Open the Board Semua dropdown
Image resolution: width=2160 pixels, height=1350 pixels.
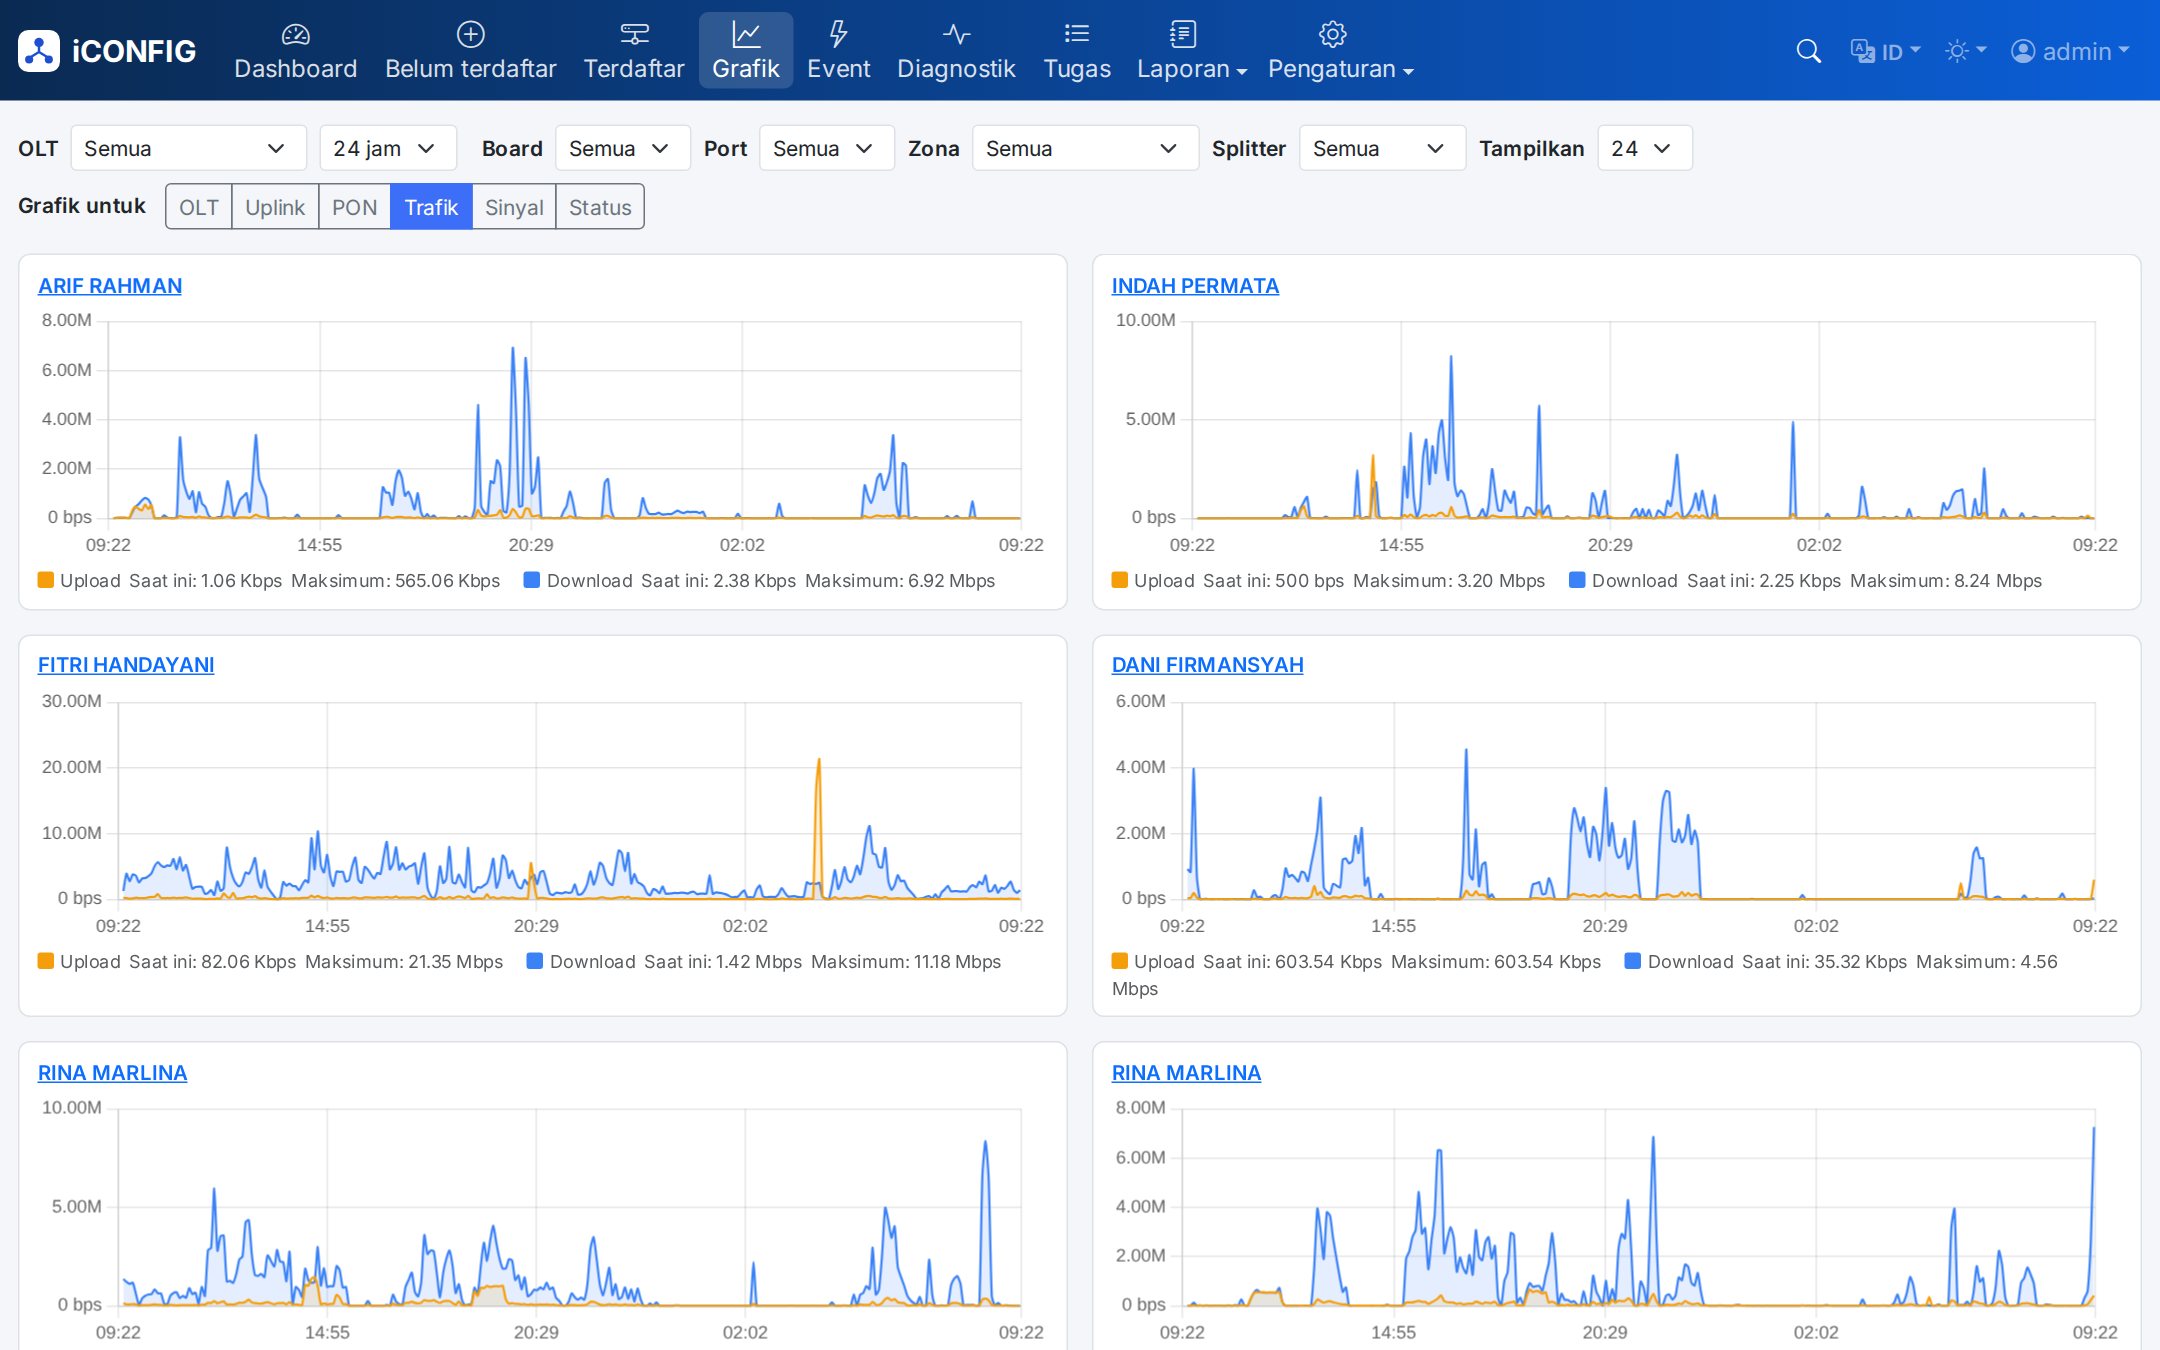pos(622,148)
